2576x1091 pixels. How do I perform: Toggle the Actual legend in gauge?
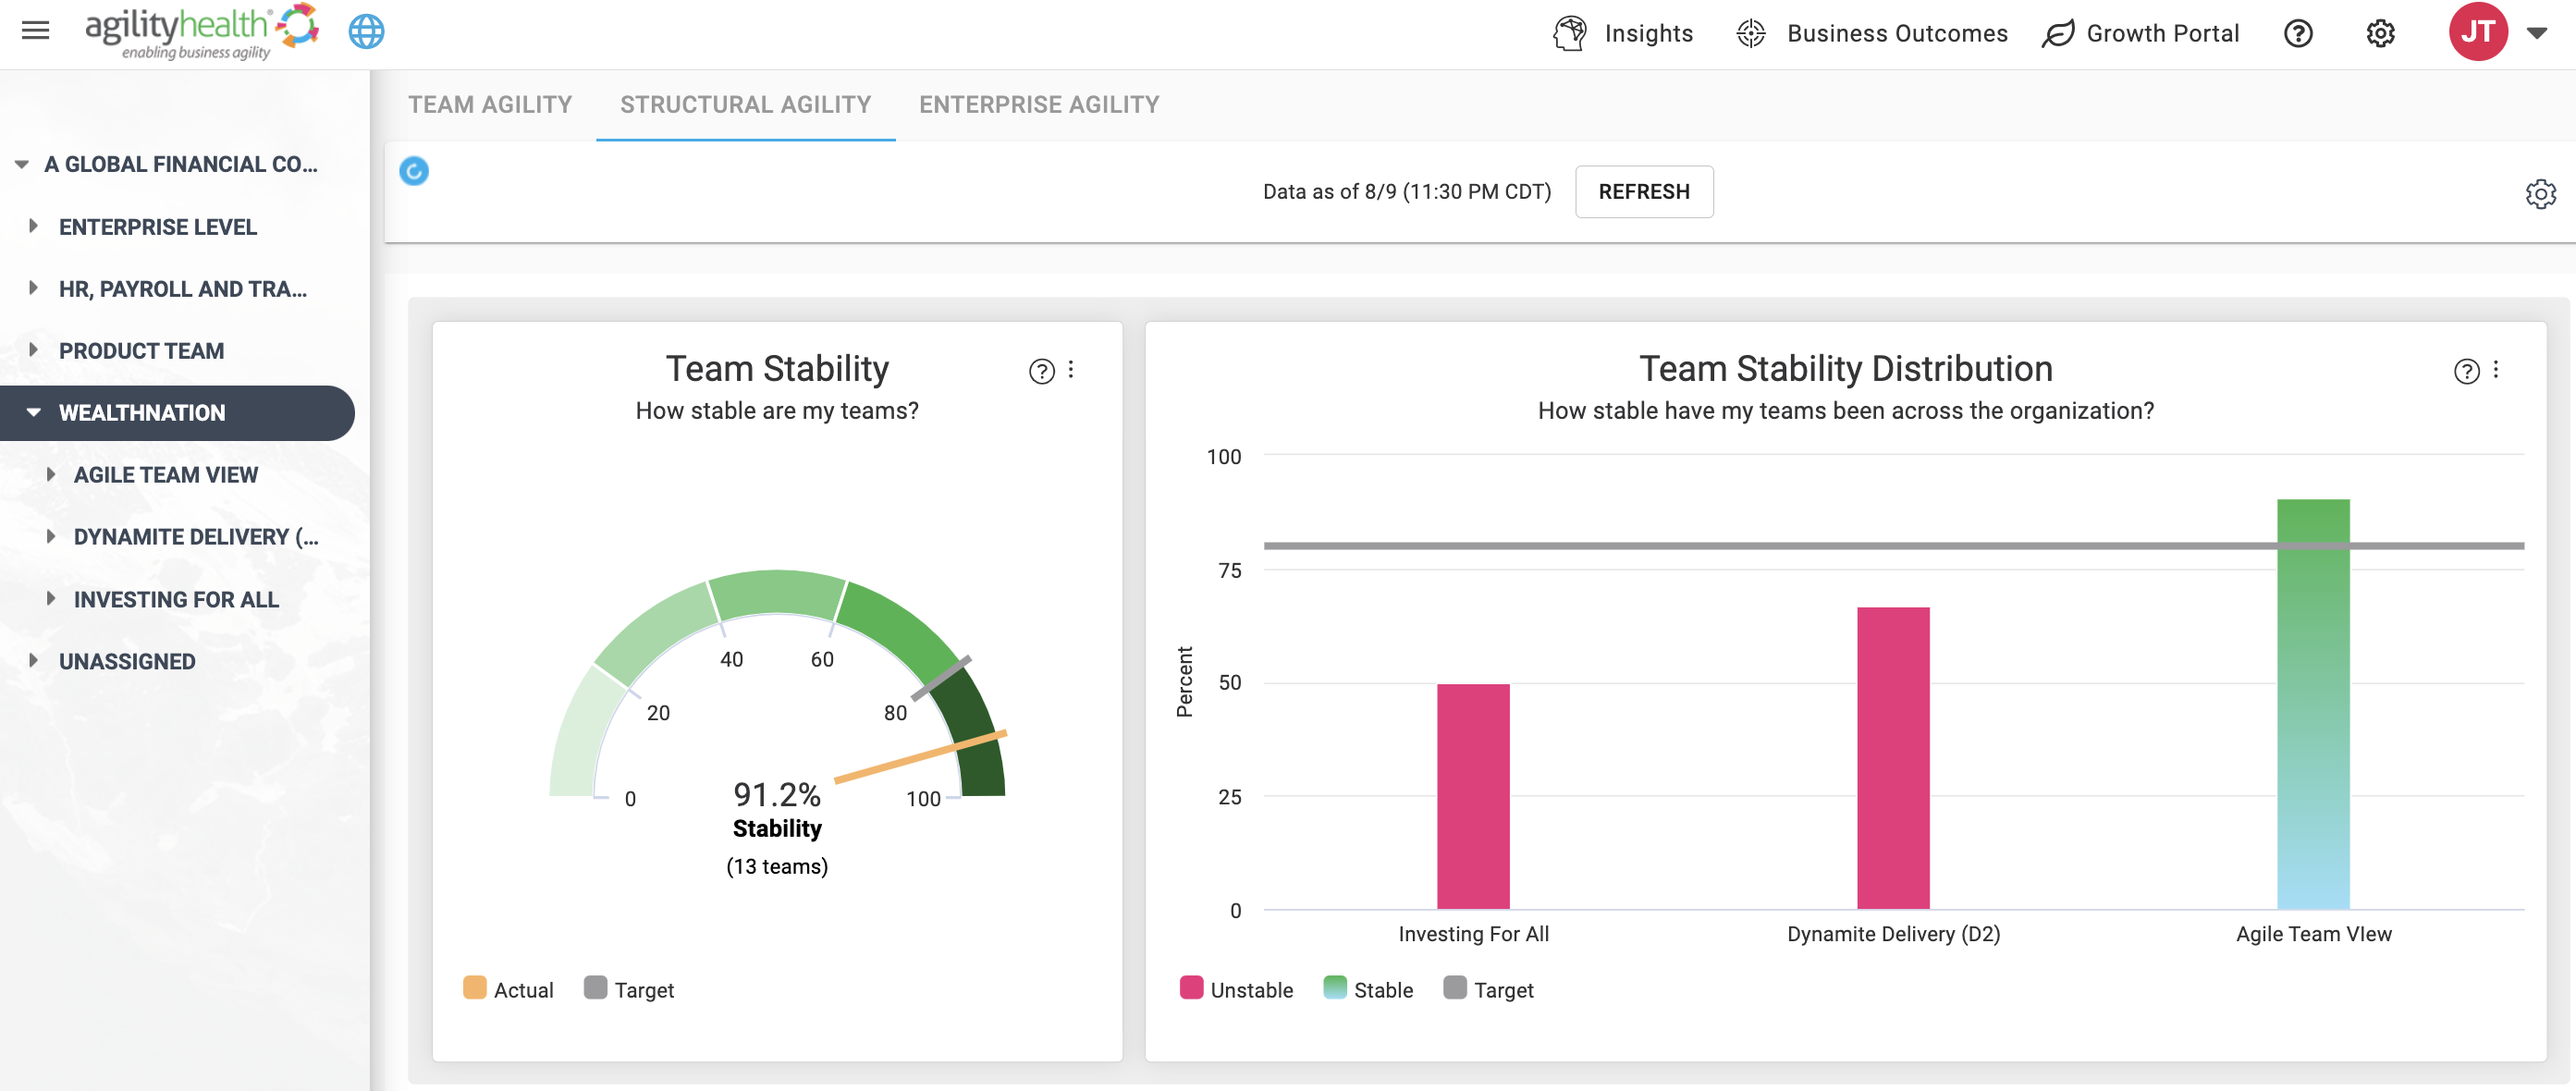click(508, 989)
